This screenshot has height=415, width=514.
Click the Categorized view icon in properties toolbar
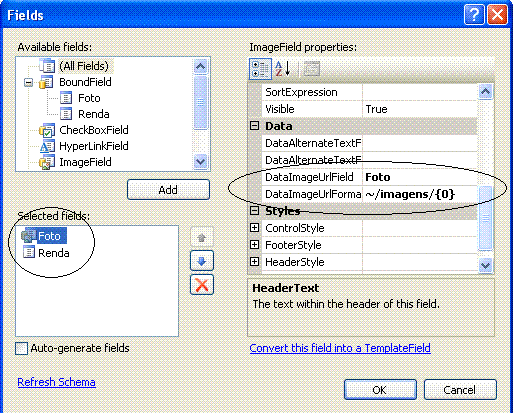[260, 69]
